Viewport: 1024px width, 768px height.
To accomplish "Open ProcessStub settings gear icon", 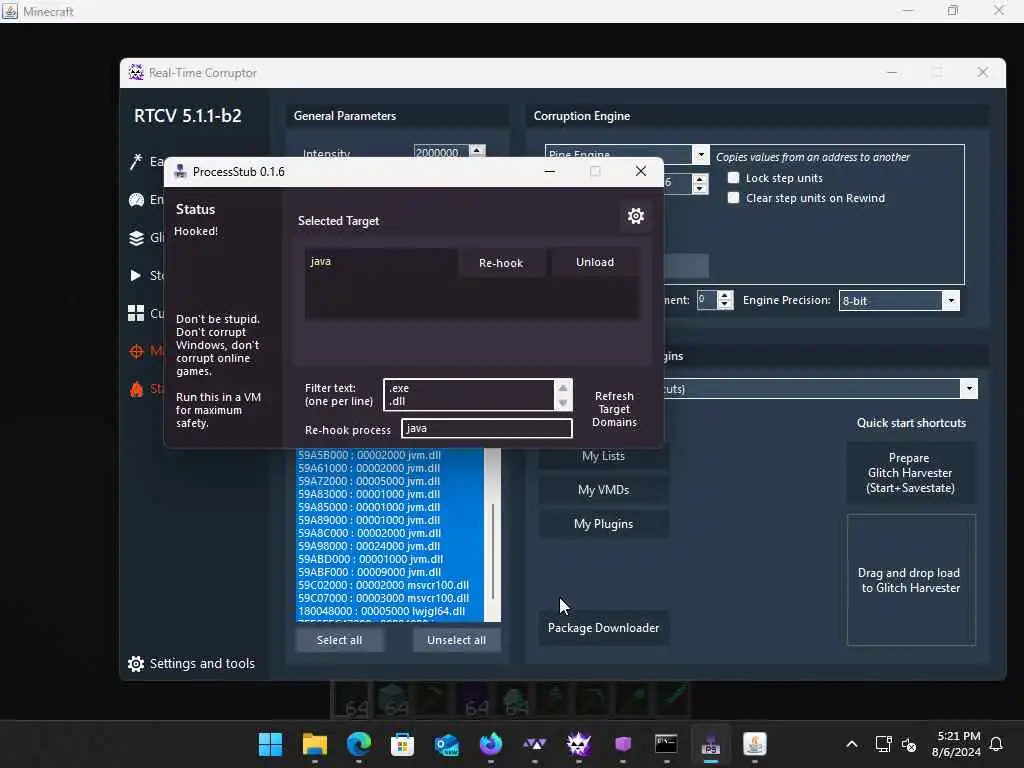I will (635, 216).
